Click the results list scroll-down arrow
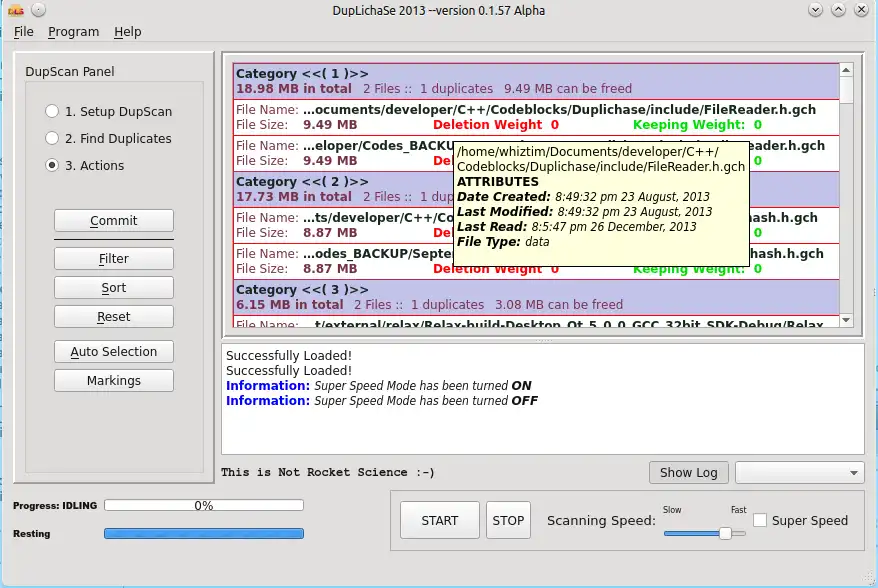Image resolution: width=878 pixels, height=588 pixels. (846, 320)
